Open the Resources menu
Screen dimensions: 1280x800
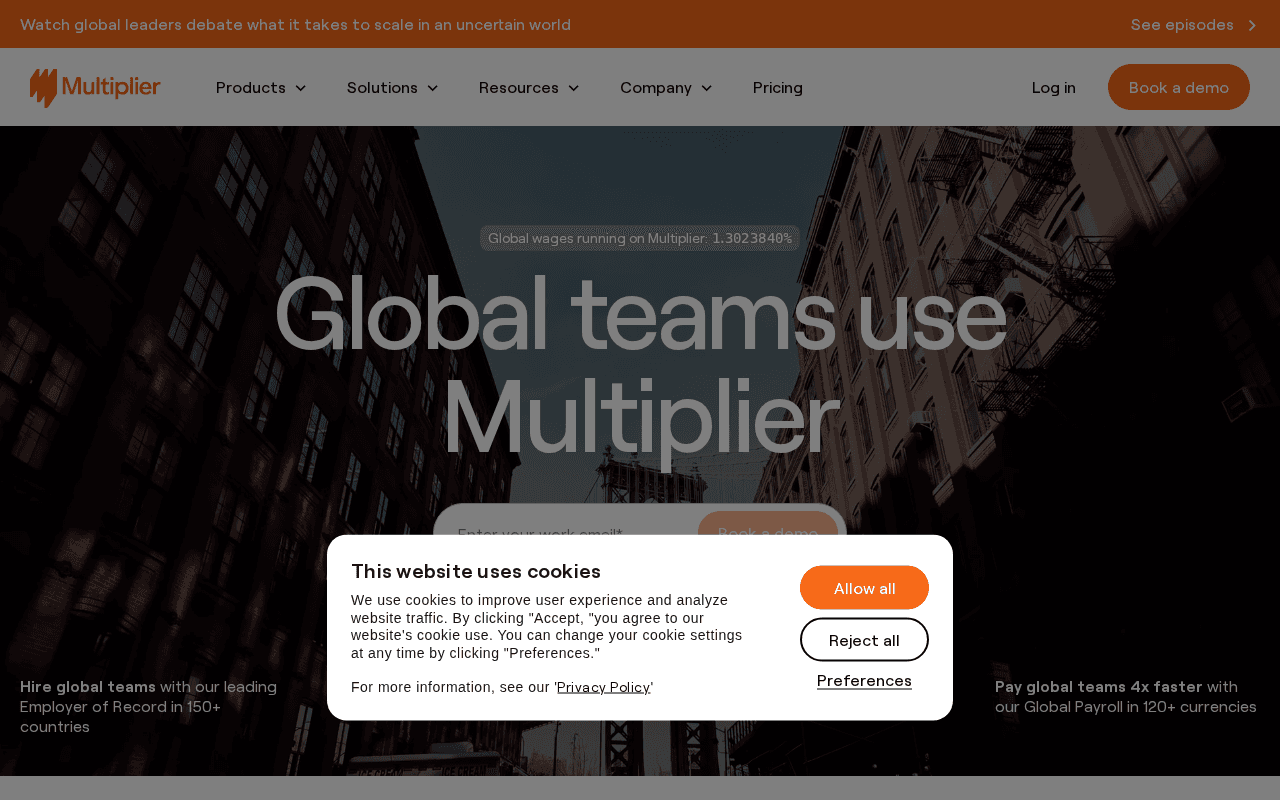point(530,88)
